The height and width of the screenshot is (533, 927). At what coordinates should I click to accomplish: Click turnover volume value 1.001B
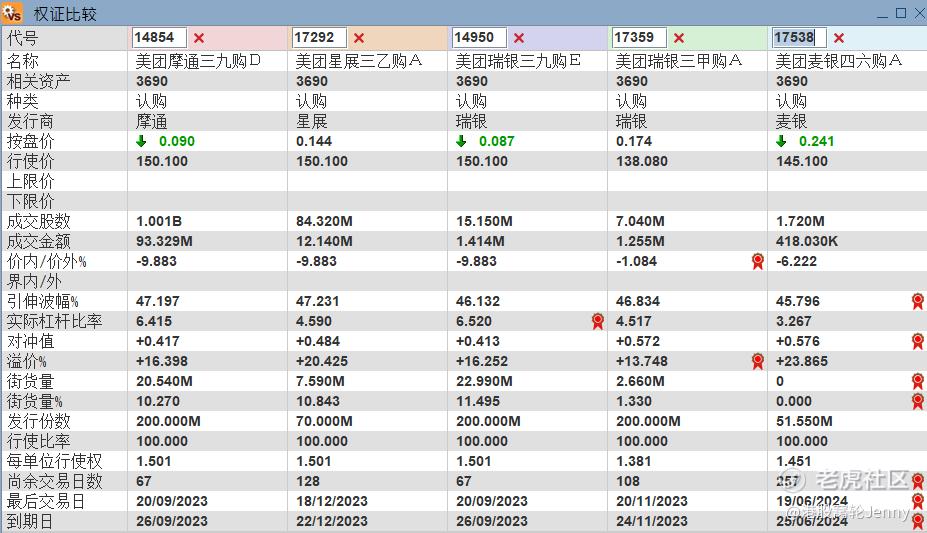(x=159, y=222)
